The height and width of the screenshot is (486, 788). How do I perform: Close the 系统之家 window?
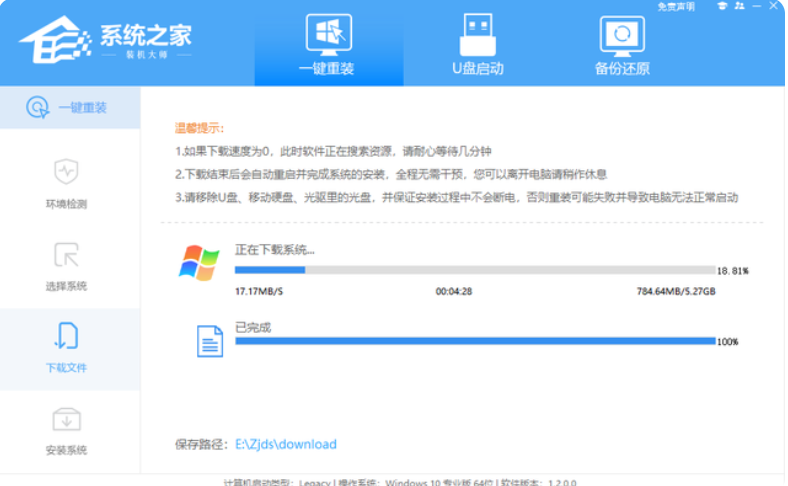coord(773,6)
